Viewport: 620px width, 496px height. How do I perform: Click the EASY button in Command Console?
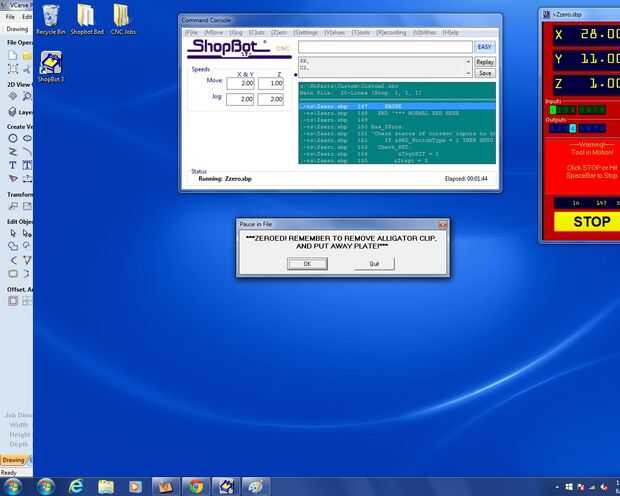(484, 47)
